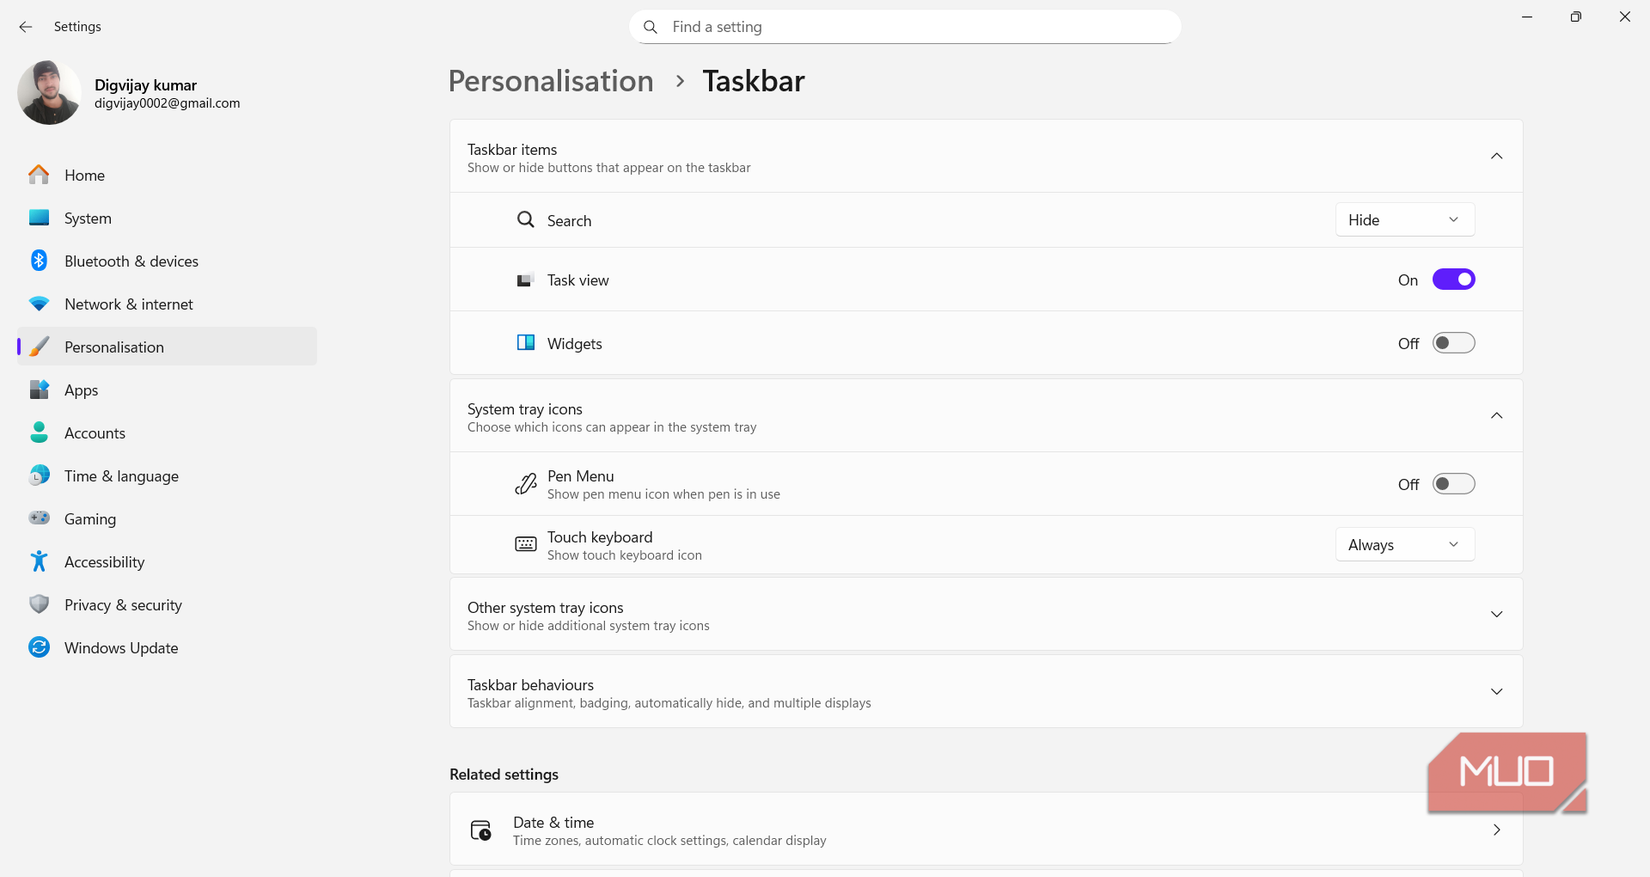The image size is (1650, 877).
Task: Turn on the Pen Menu toggle
Action: 1454,483
